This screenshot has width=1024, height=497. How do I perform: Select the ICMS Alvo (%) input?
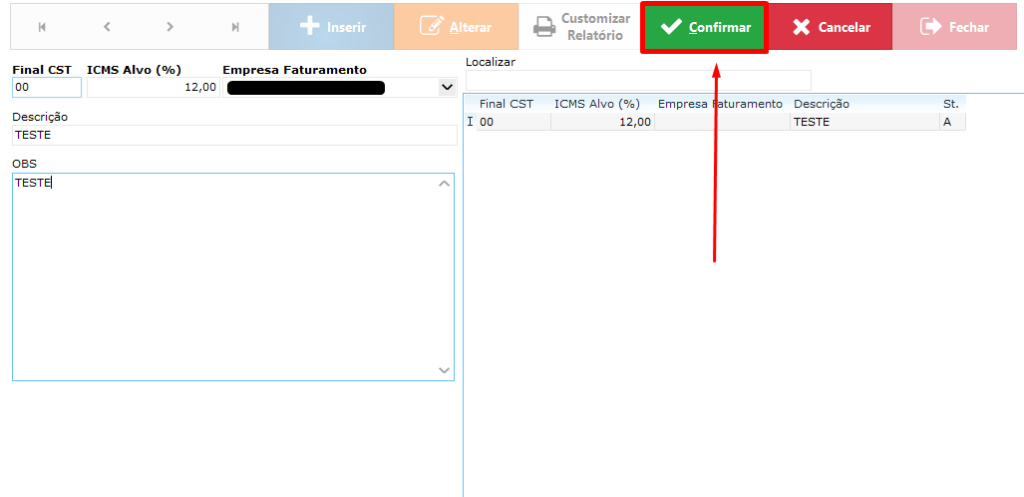coord(153,88)
